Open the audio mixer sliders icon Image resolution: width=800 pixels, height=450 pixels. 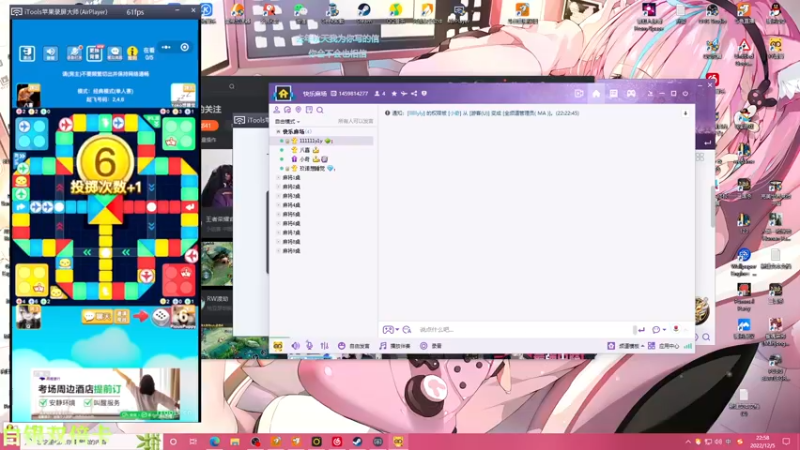click(324, 346)
